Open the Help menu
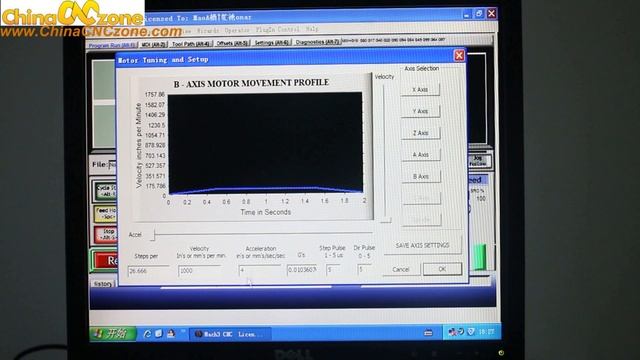 coord(312,29)
